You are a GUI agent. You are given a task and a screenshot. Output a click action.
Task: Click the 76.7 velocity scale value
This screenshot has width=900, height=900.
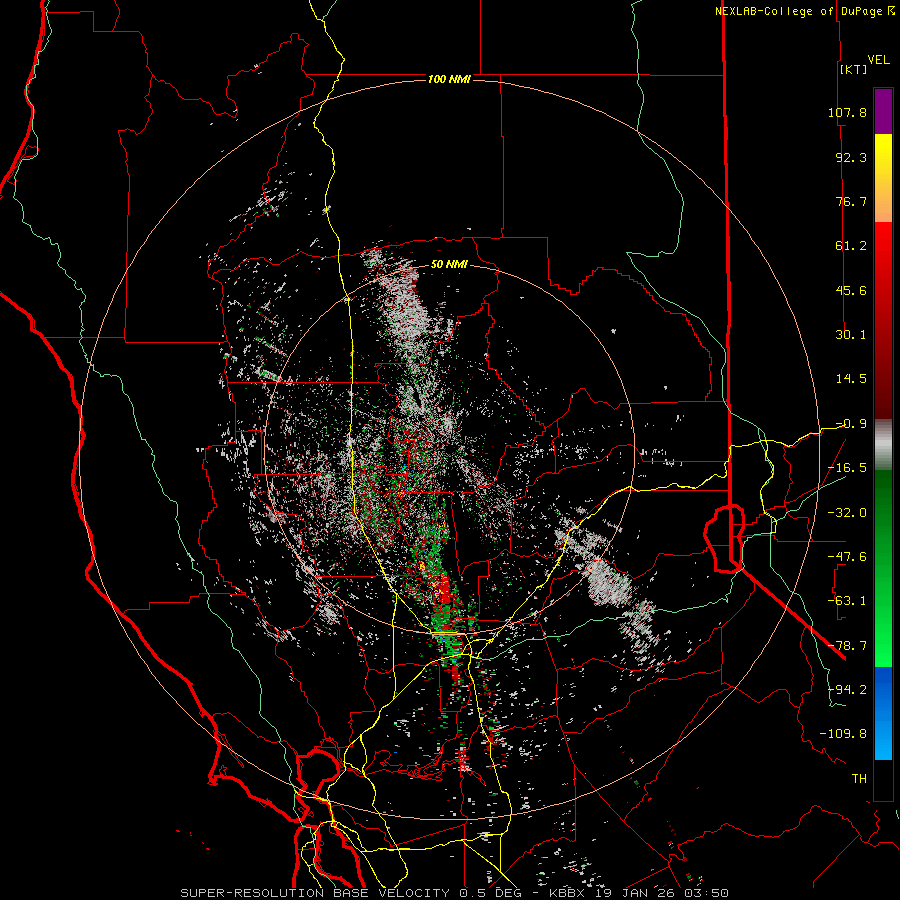(x=851, y=201)
